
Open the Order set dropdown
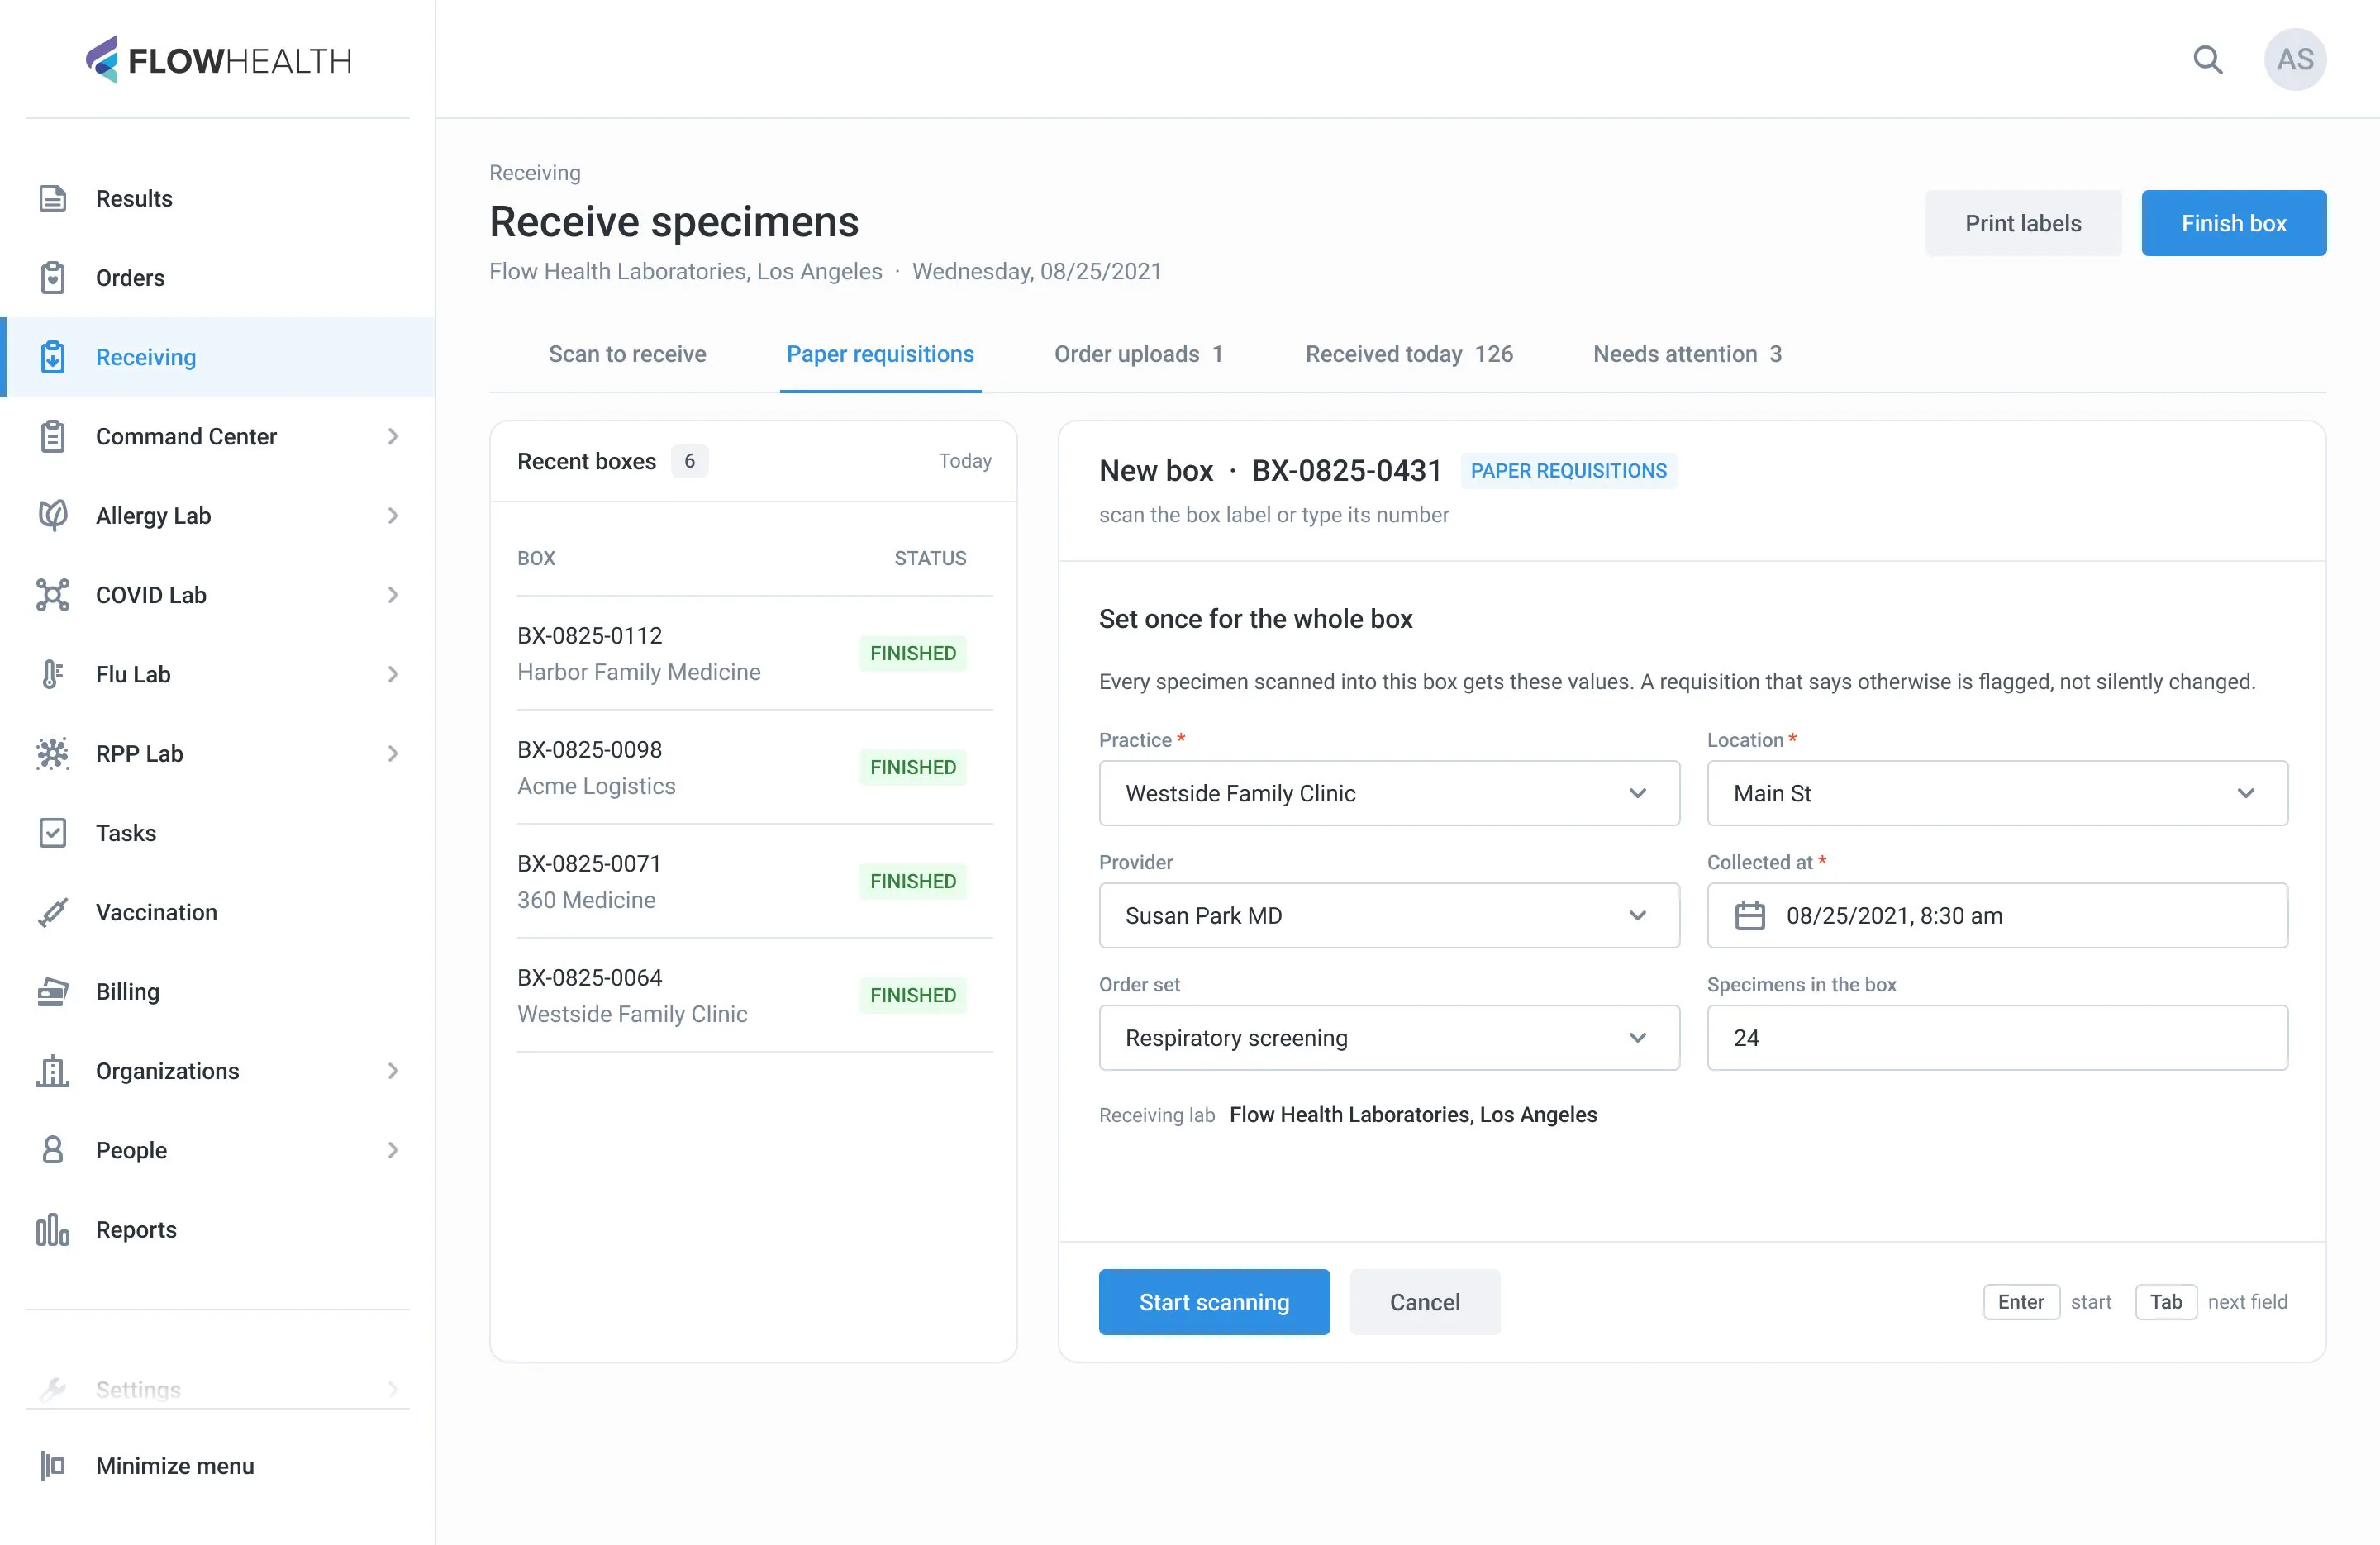(x=1388, y=1038)
